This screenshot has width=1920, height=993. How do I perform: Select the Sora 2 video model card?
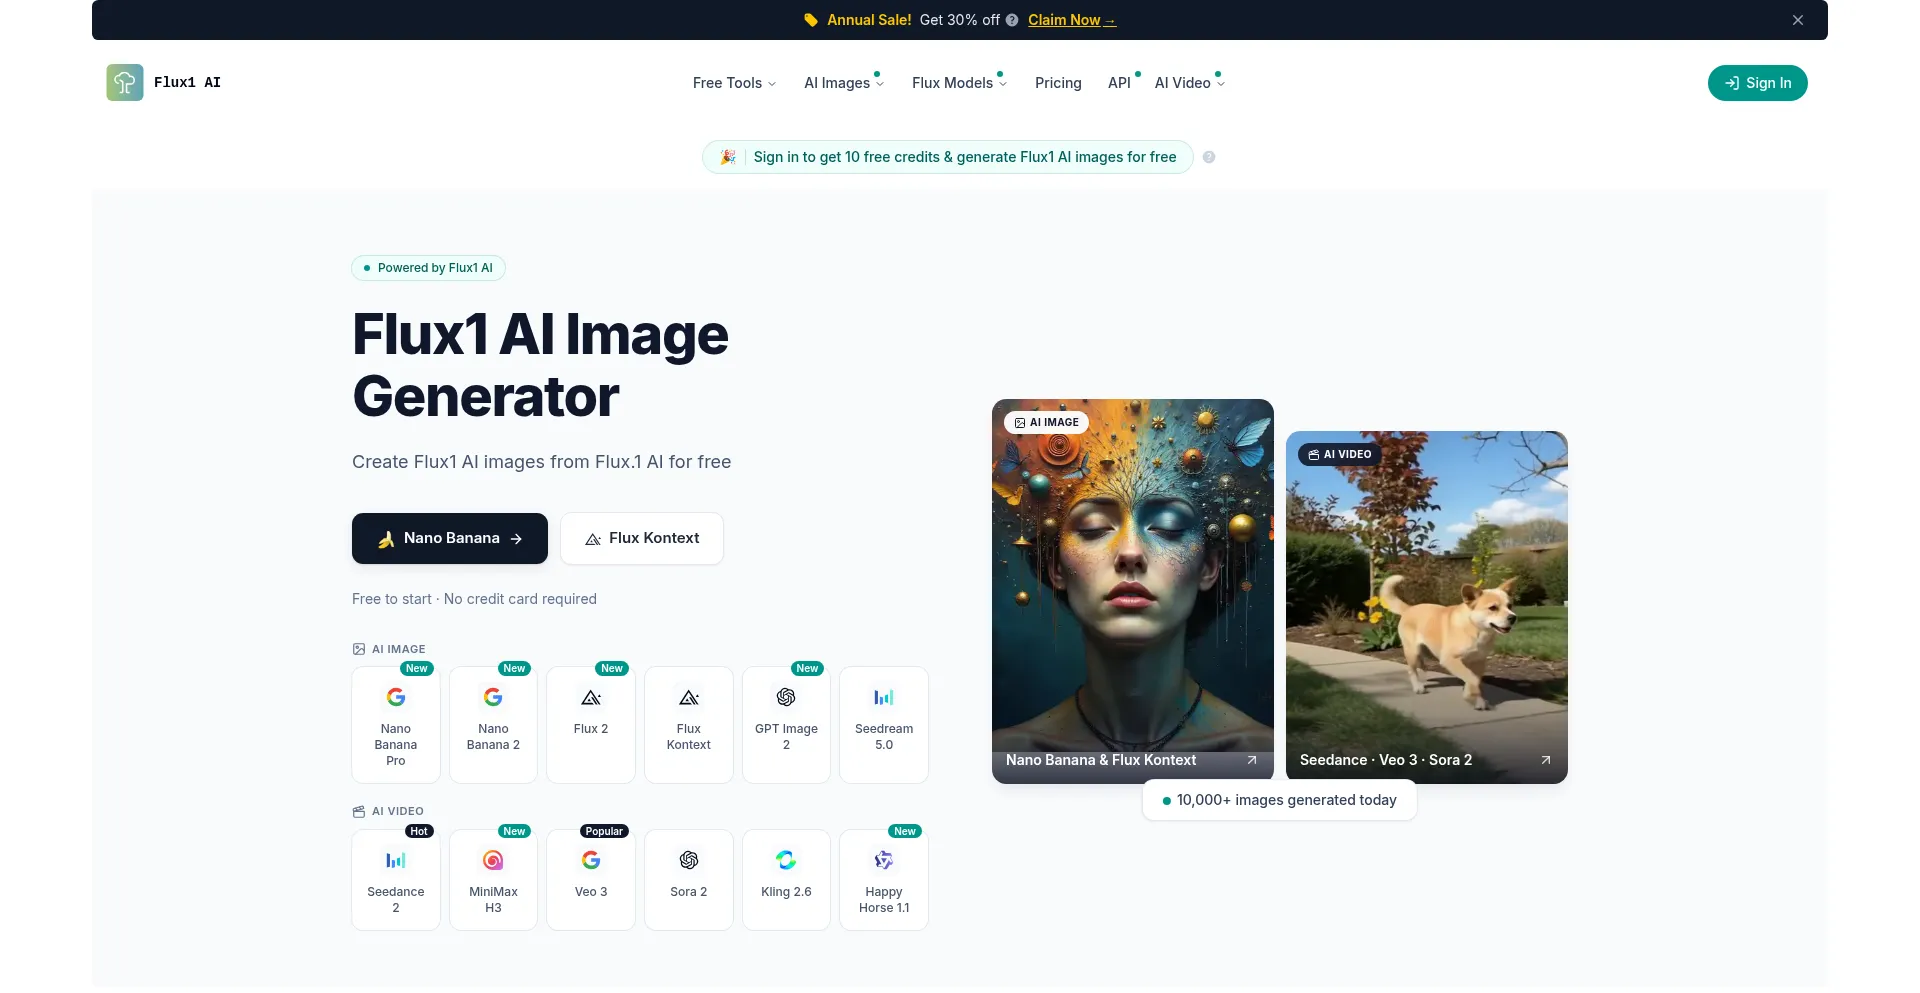click(689, 880)
